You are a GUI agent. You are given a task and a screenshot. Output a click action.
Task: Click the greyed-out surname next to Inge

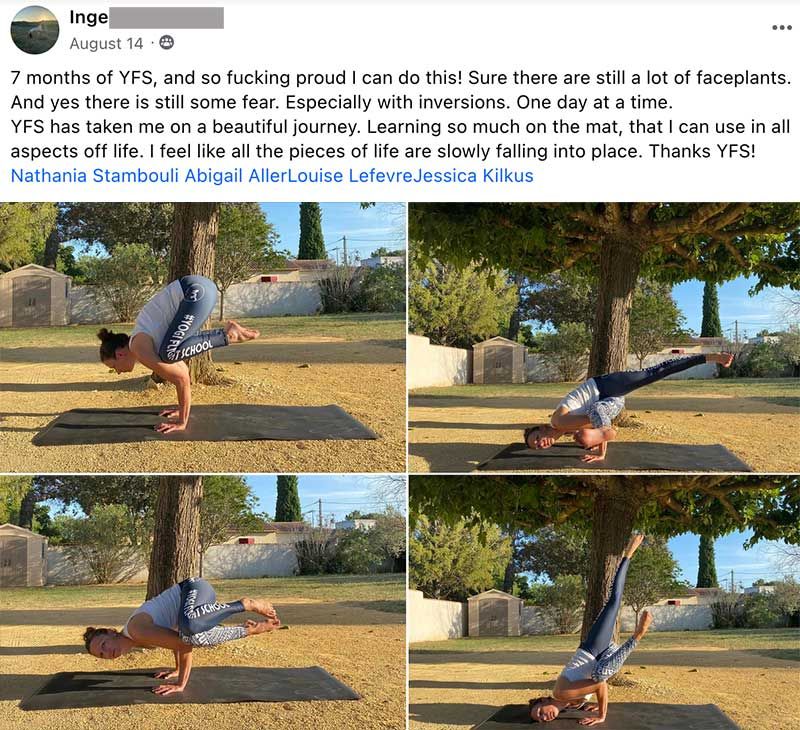166,18
